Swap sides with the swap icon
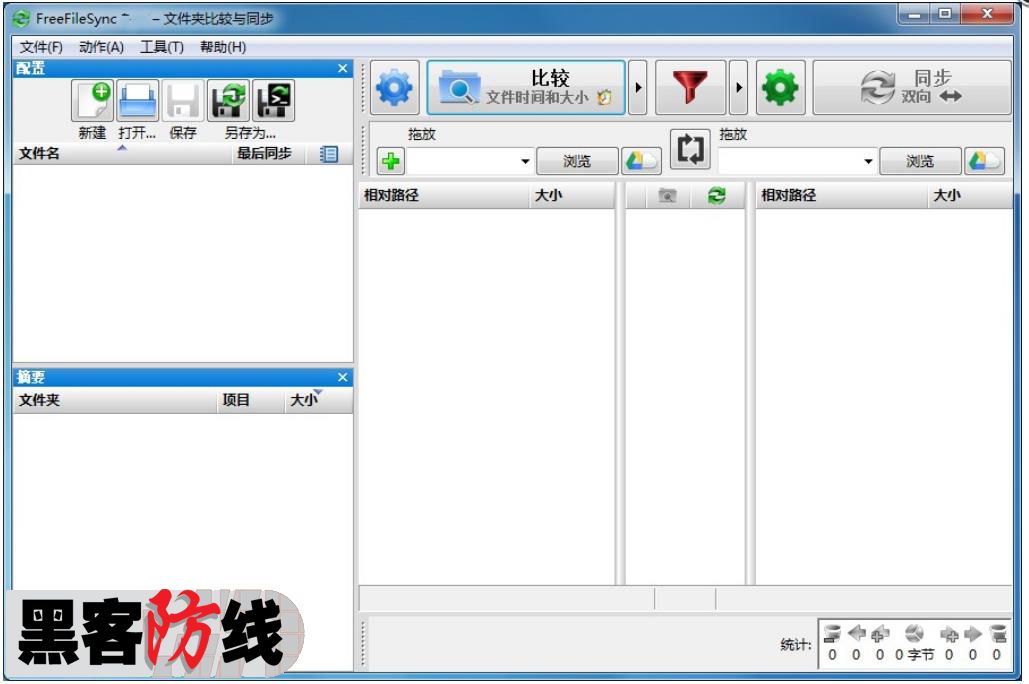This screenshot has width=1029, height=684. pyautogui.click(x=690, y=149)
